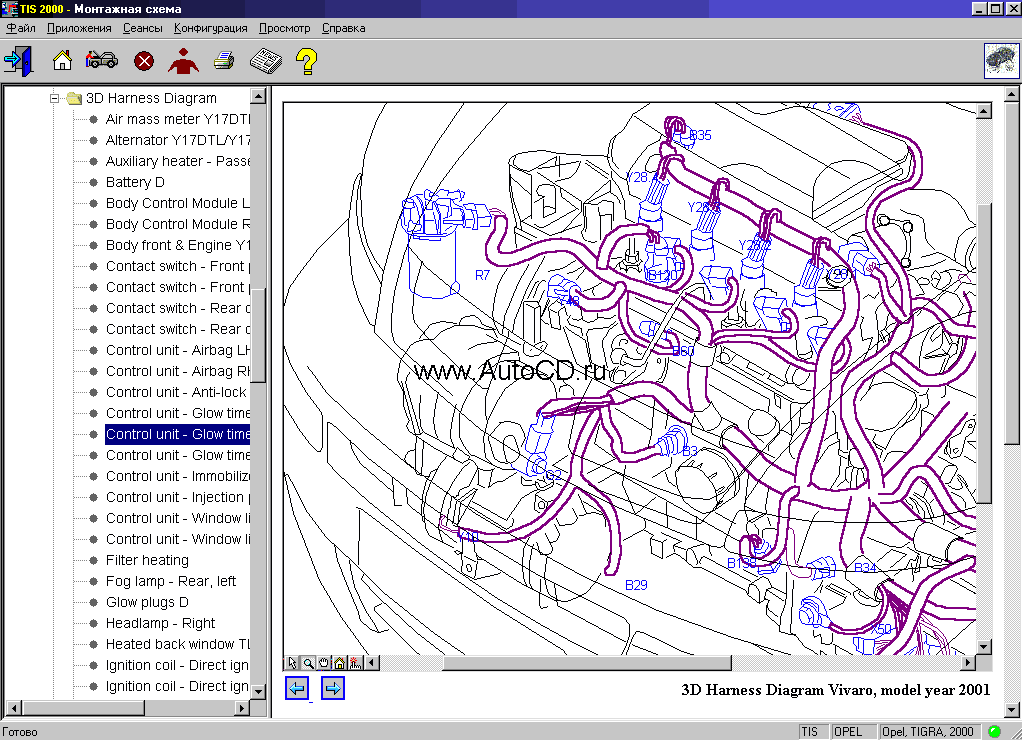Select Air mass meter Y17DT item
Screen dimensions: 1022x740
177,119
